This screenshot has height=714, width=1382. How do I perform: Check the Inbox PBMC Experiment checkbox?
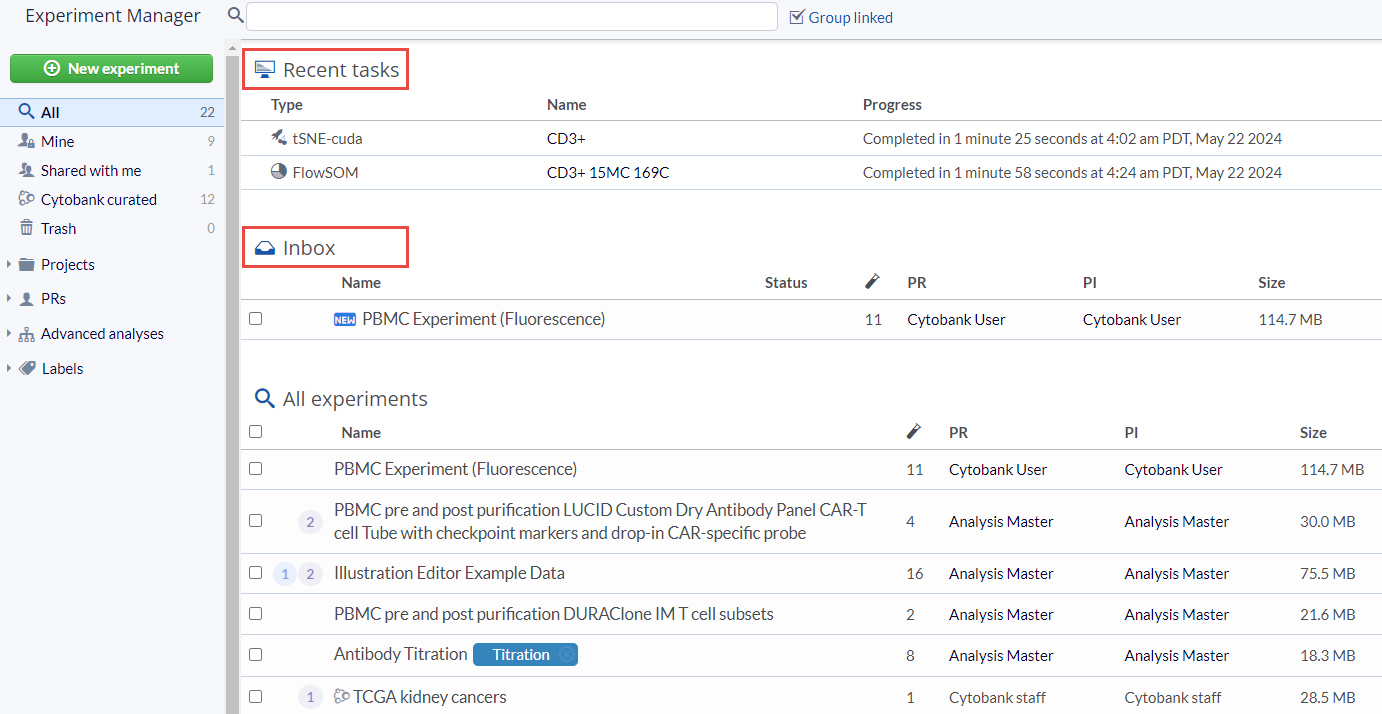(256, 319)
